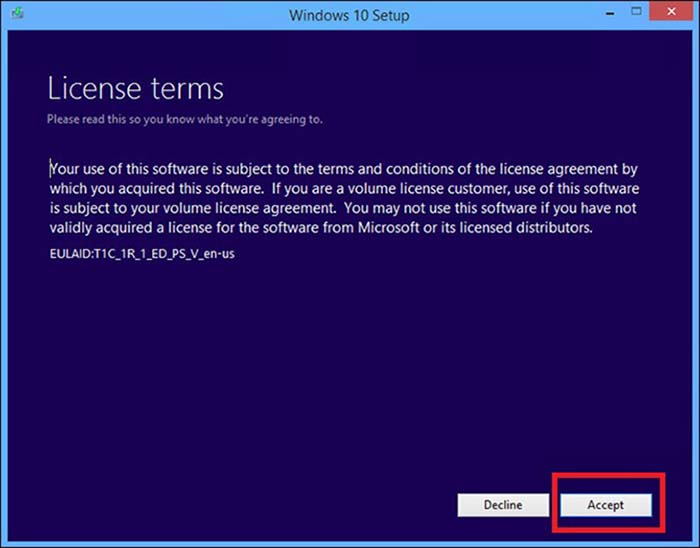Click the "Please read this" subtitle text
The width and height of the screenshot is (700, 548).
coord(184,120)
